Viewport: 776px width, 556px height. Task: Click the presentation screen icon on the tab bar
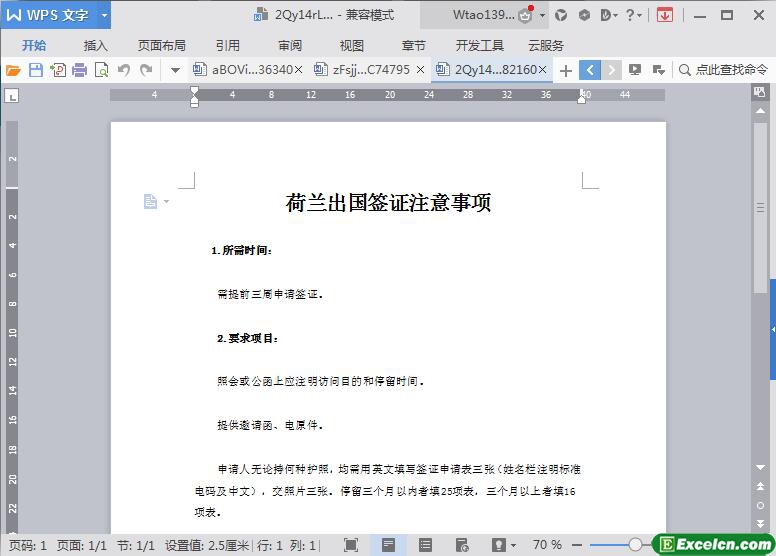click(x=635, y=70)
